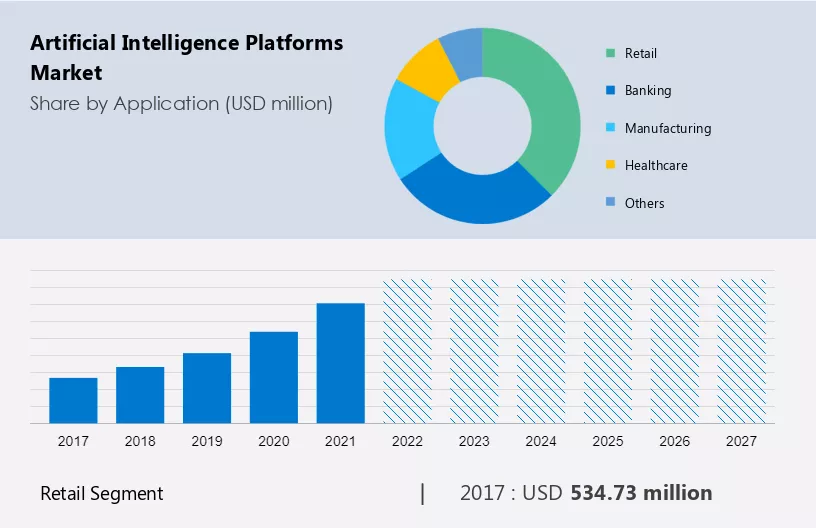Click the hatched 2024 forecast bar

[x=541, y=351]
